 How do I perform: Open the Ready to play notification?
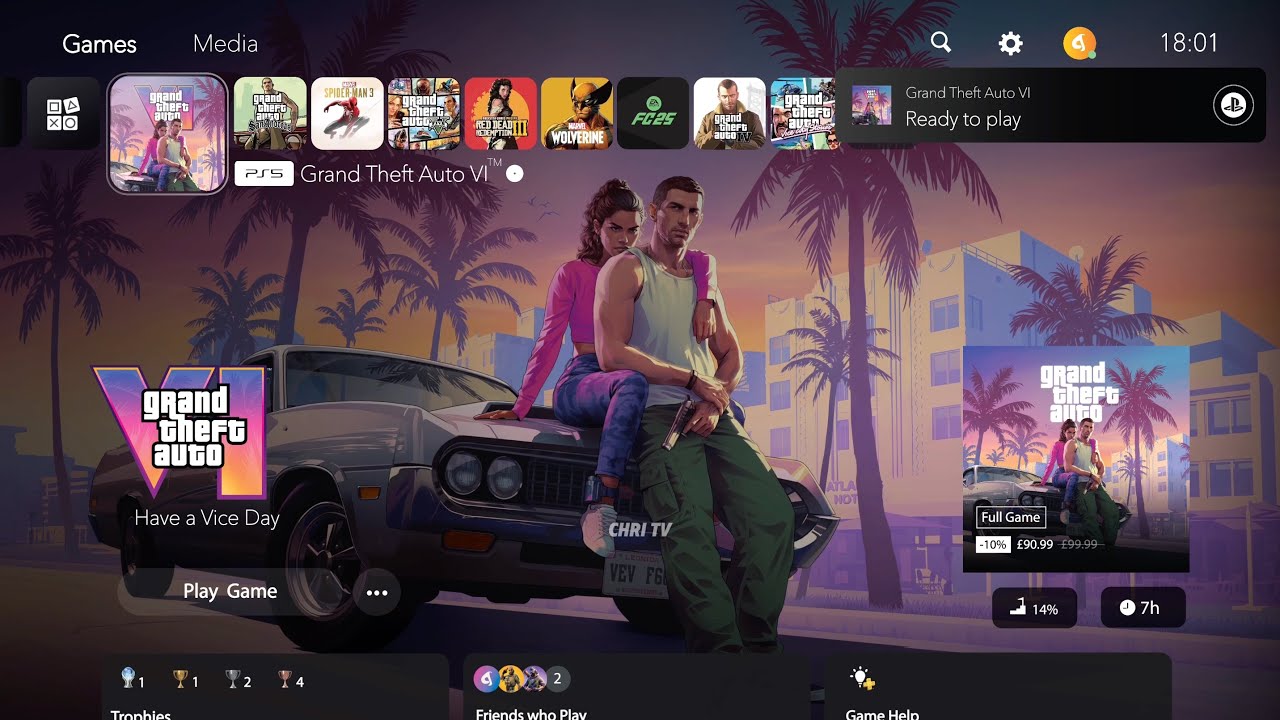[x=1050, y=106]
